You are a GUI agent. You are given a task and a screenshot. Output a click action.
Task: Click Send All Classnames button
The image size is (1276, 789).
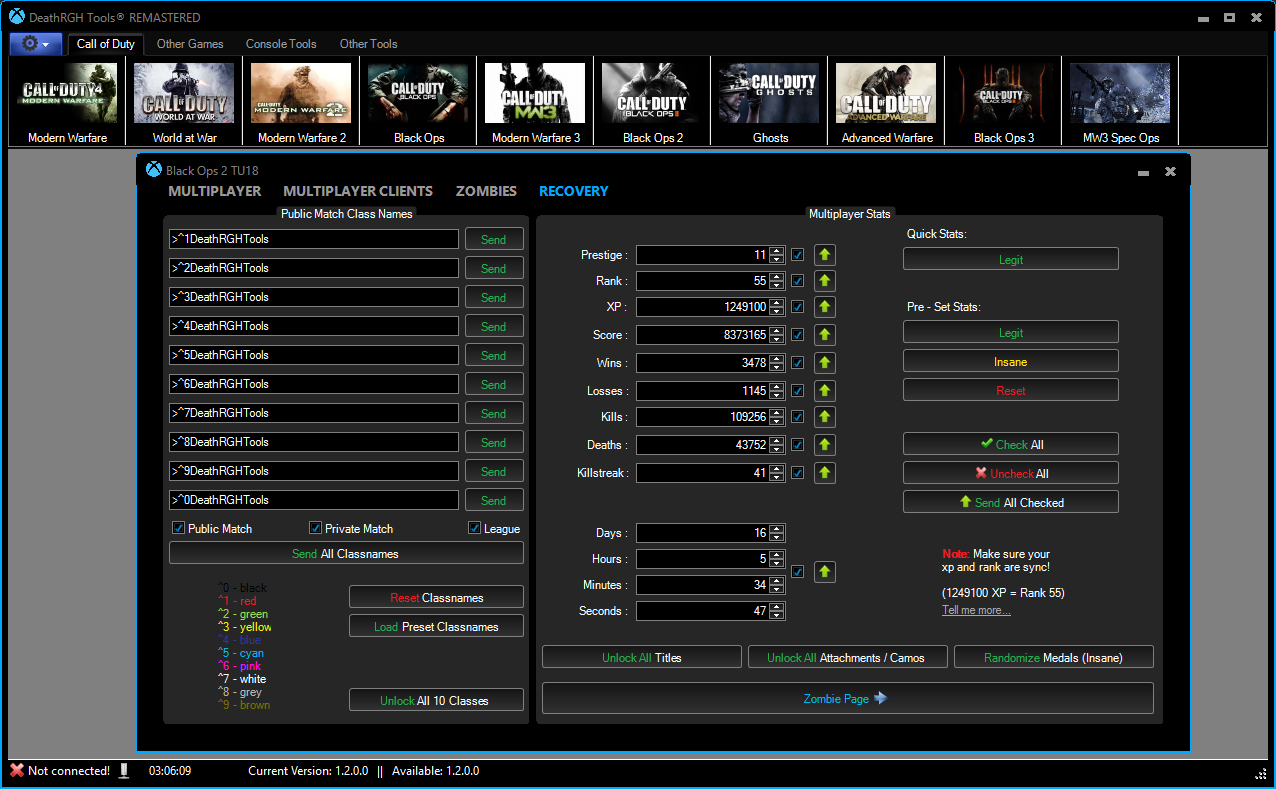tap(346, 553)
